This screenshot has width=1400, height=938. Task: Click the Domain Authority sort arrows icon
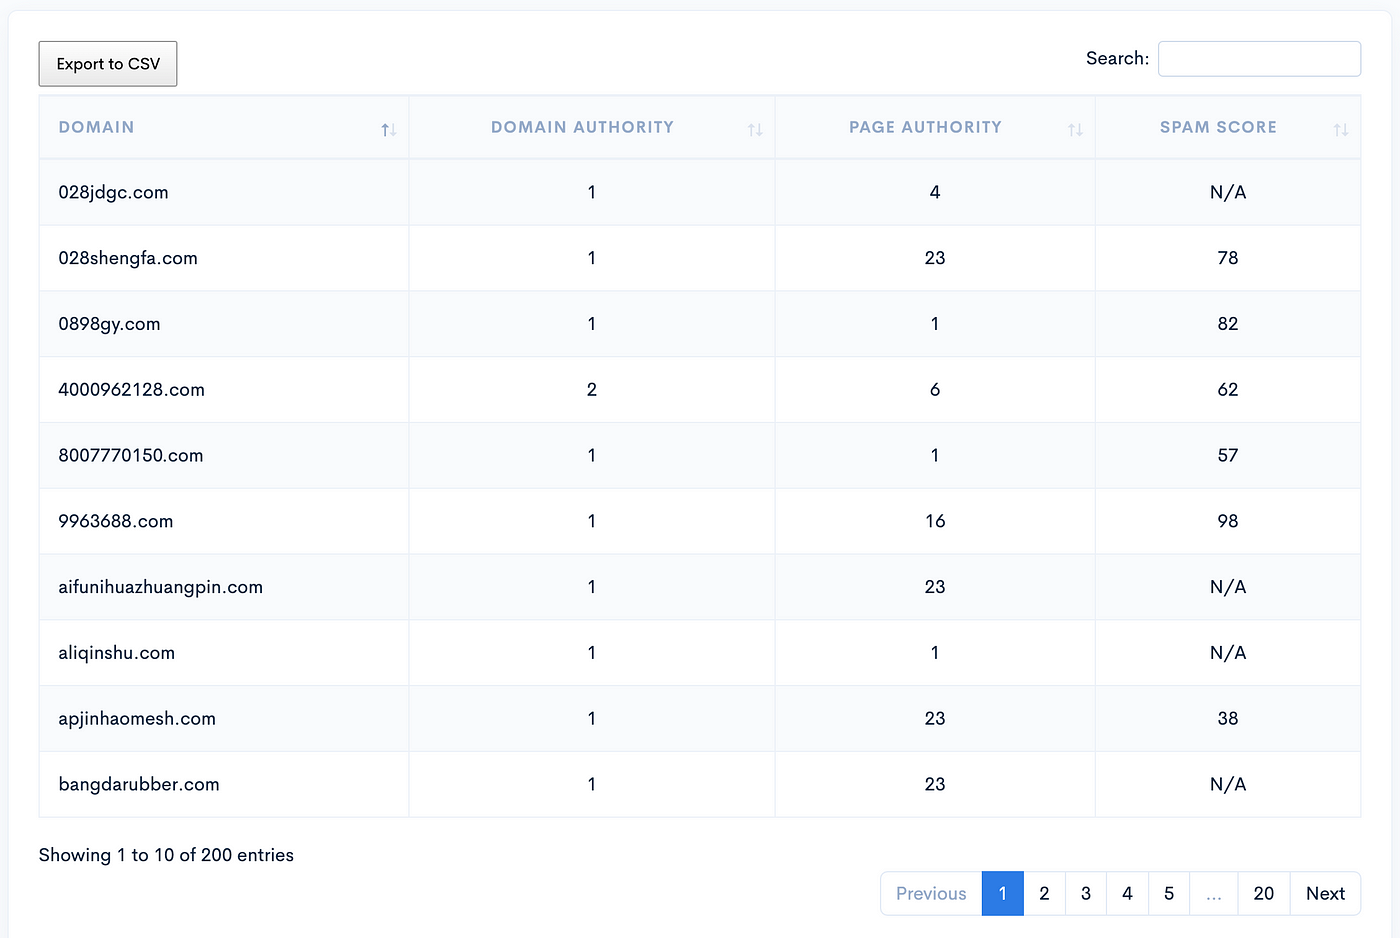click(755, 129)
